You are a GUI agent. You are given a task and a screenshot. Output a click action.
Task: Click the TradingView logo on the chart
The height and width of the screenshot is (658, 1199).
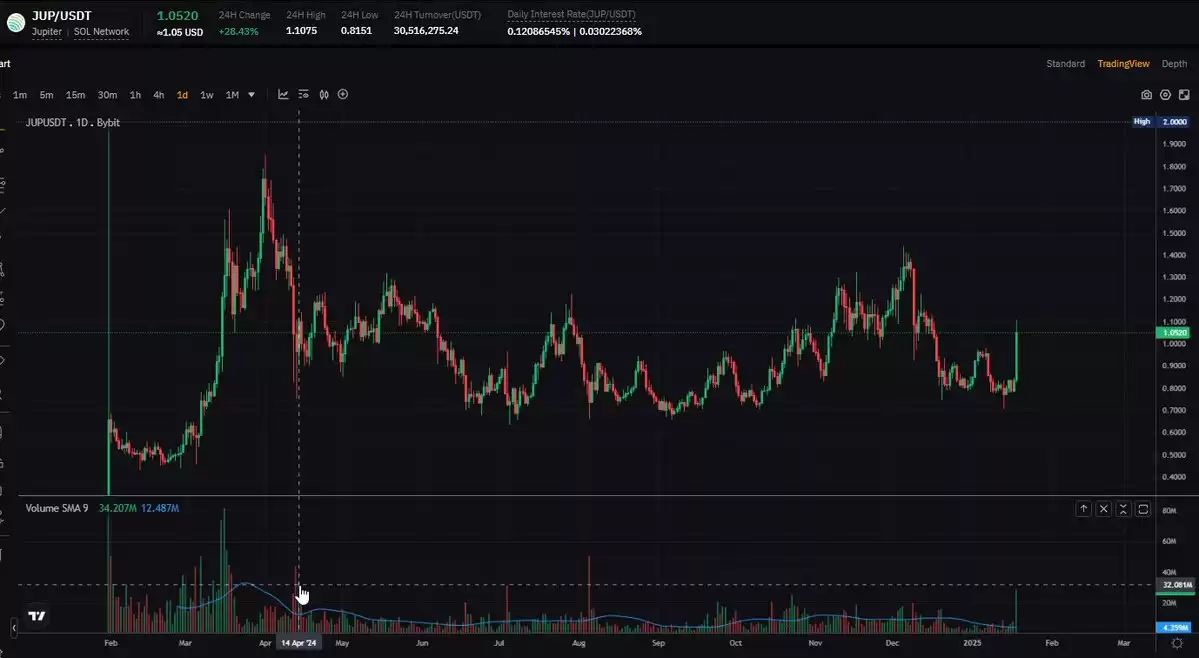click(x=37, y=616)
